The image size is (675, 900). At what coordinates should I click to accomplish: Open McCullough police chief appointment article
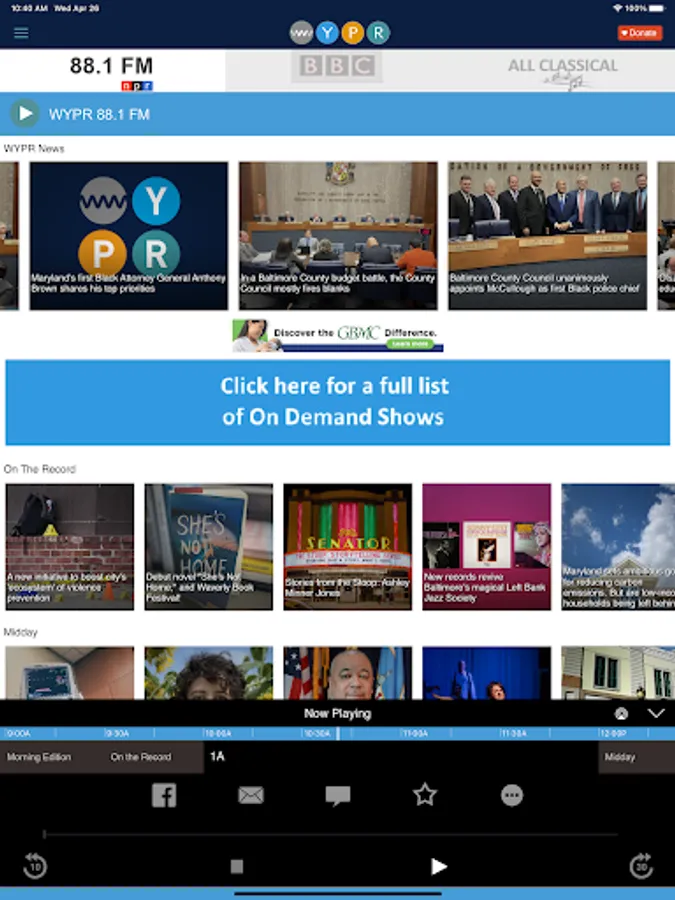(548, 236)
